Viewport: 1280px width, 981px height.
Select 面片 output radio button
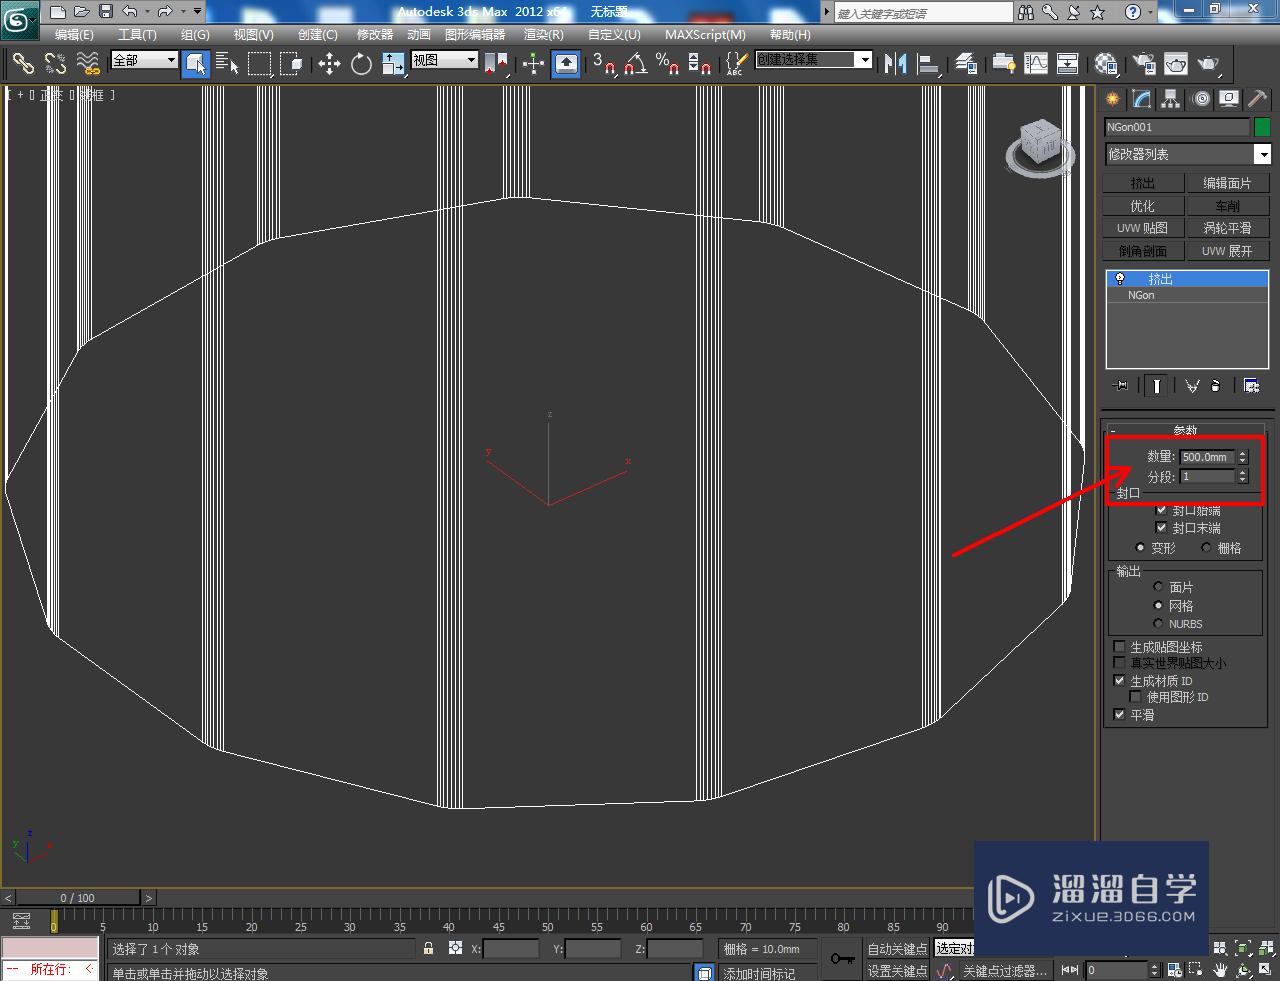[x=1159, y=587]
